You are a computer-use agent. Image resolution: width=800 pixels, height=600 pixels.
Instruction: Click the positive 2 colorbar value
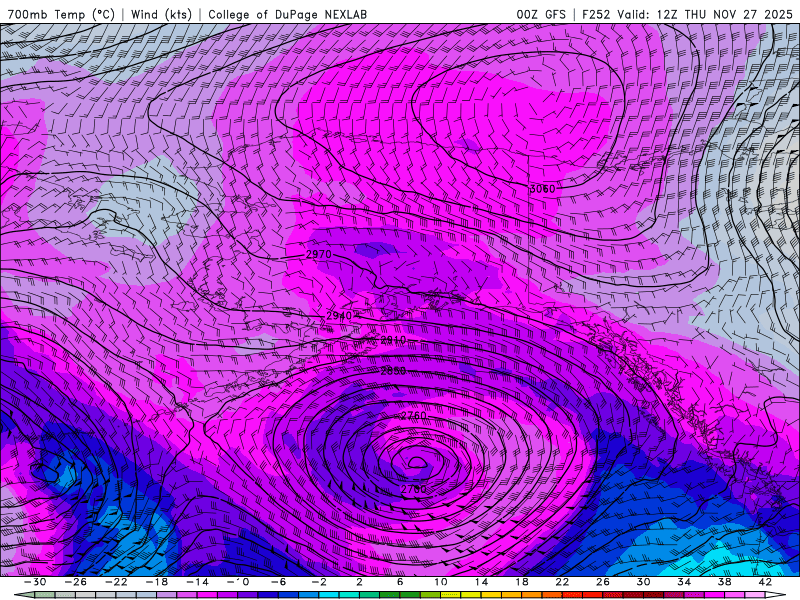(359, 582)
